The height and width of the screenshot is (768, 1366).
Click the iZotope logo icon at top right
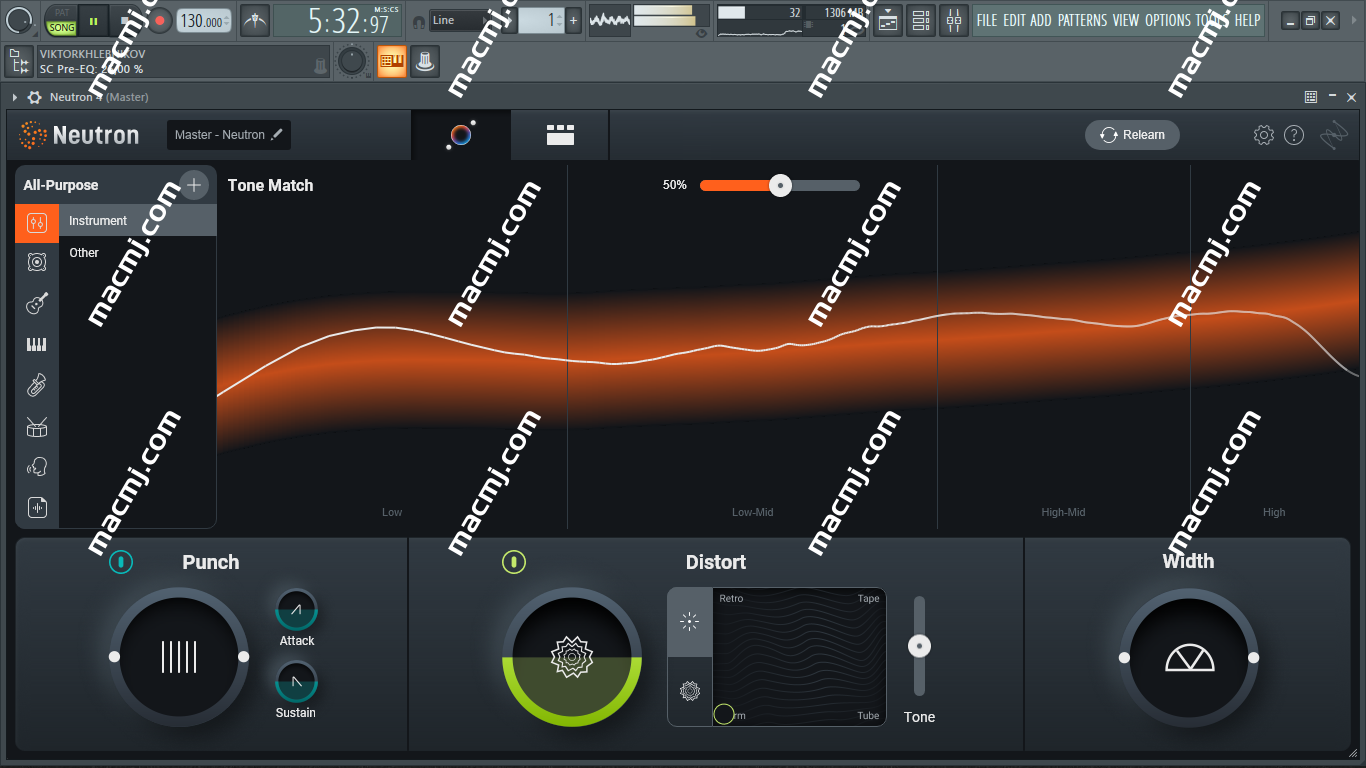click(x=1334, y=135)
